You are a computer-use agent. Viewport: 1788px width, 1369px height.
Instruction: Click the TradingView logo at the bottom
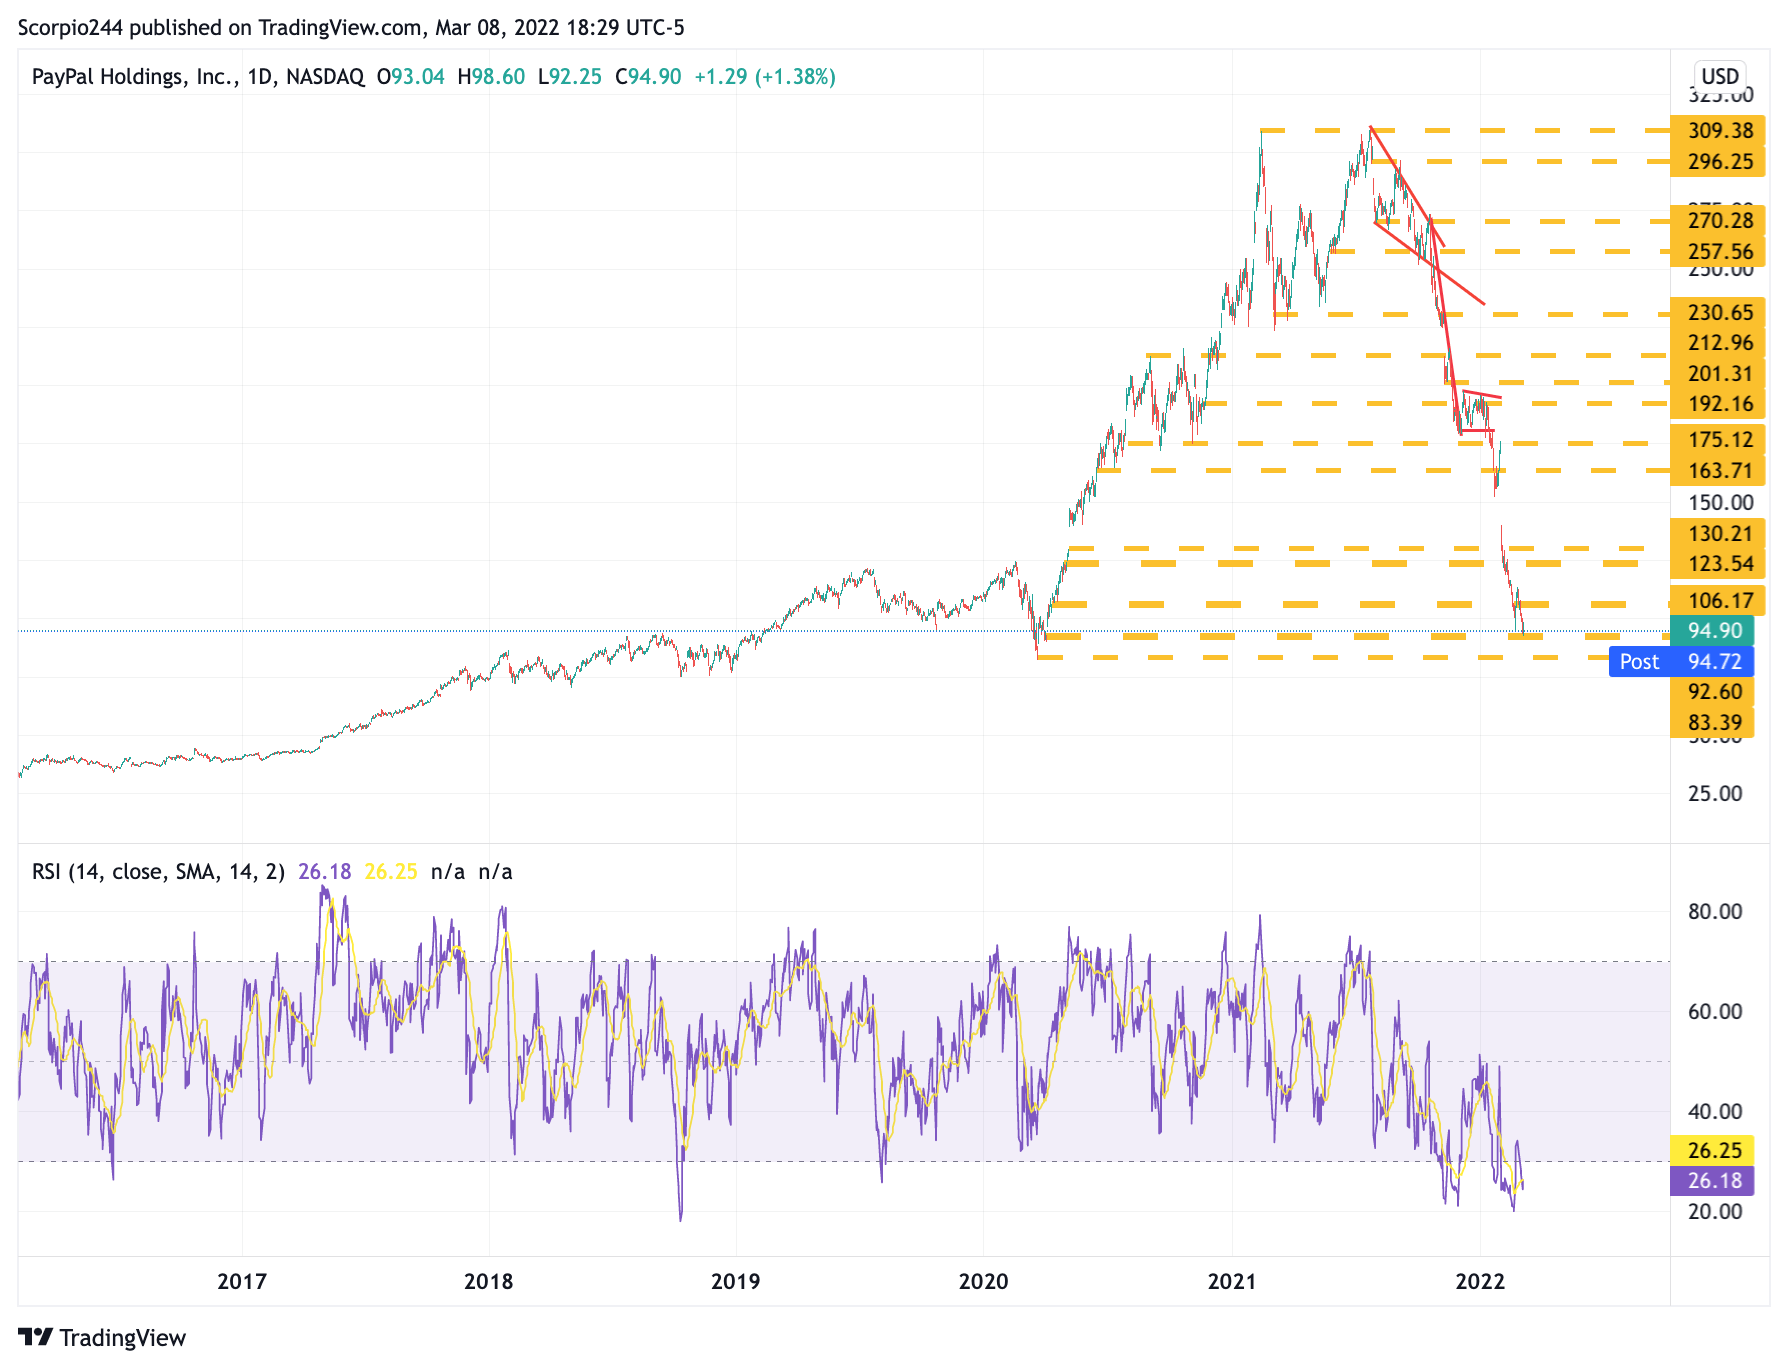pos(102,1338)
